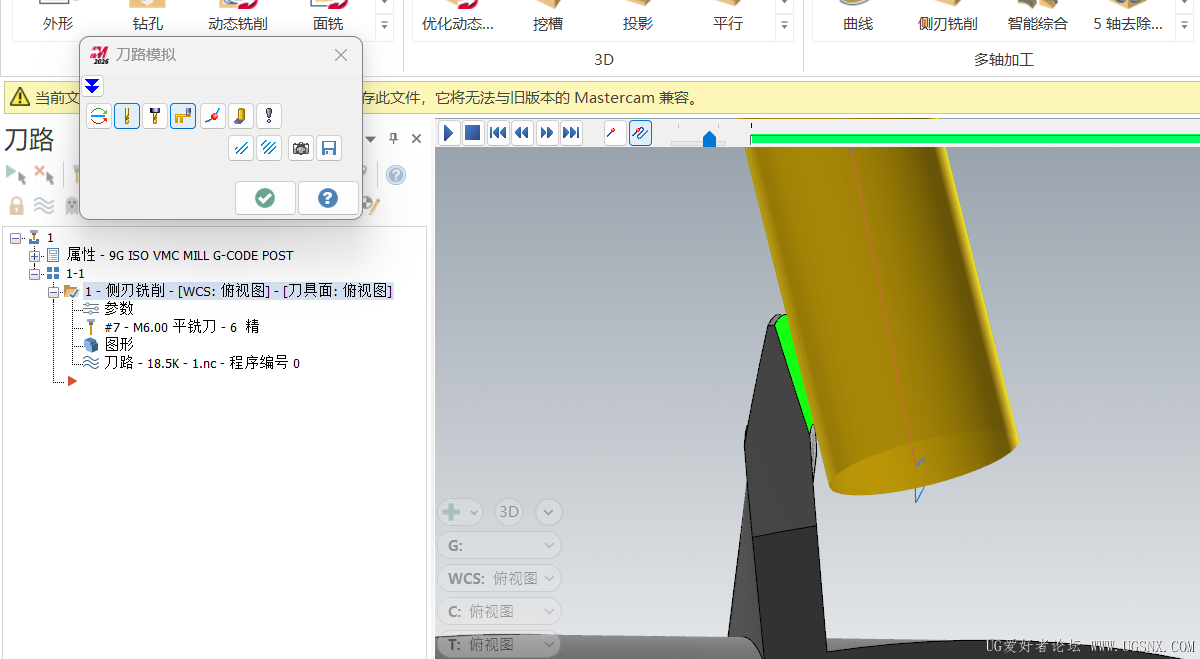This screenshot has height=659, width=1200.
Task: Collapse the 侧刃铣削 operation node
Action: 52,292
